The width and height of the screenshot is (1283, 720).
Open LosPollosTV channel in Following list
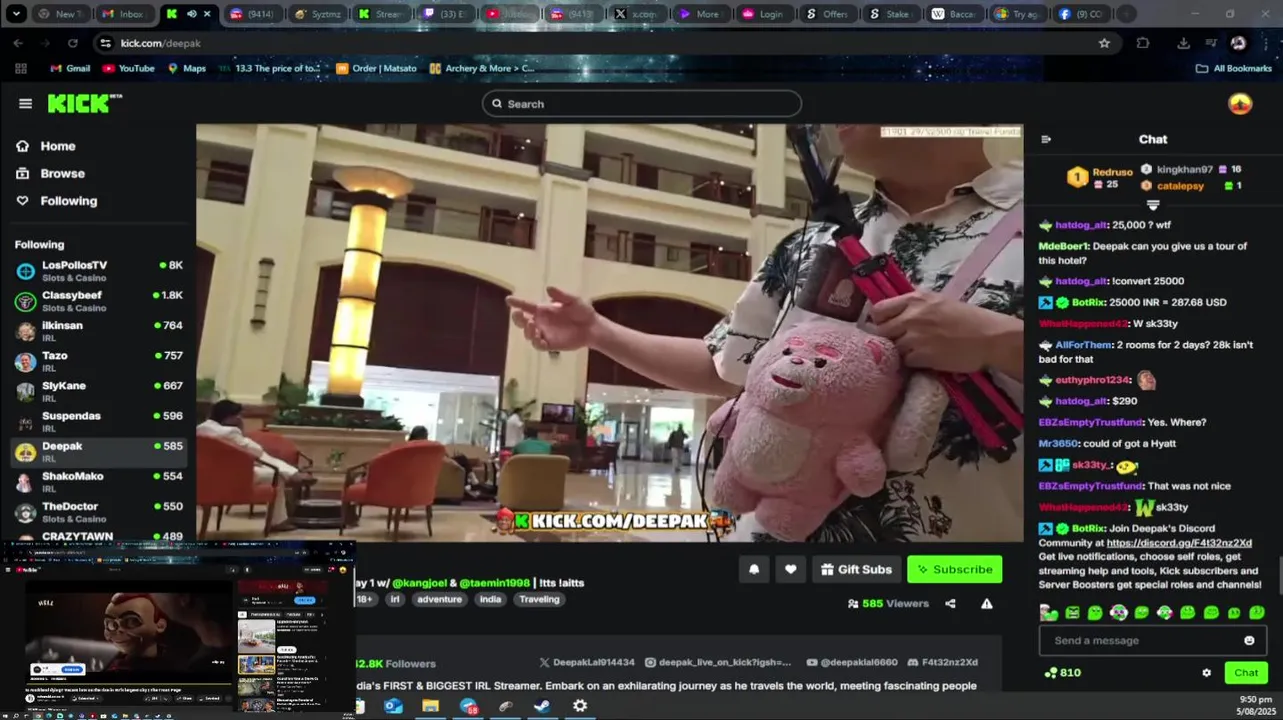click(x=98, y=271)
